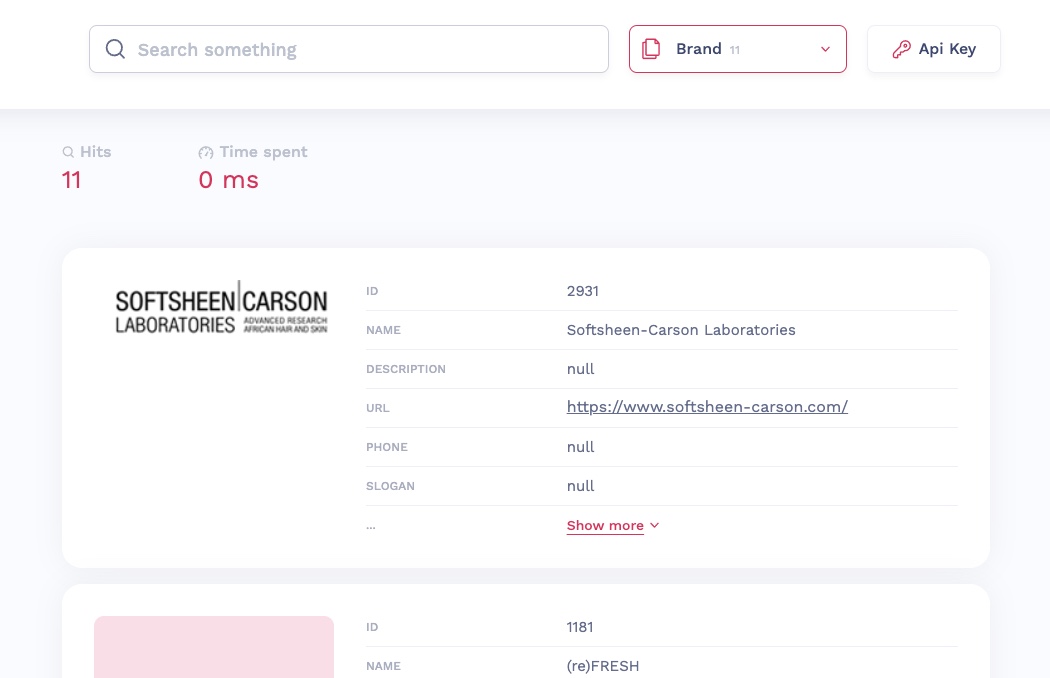1050x678 pixels.
Task: Focus the Search something input field
Action: tap(349, 49)
